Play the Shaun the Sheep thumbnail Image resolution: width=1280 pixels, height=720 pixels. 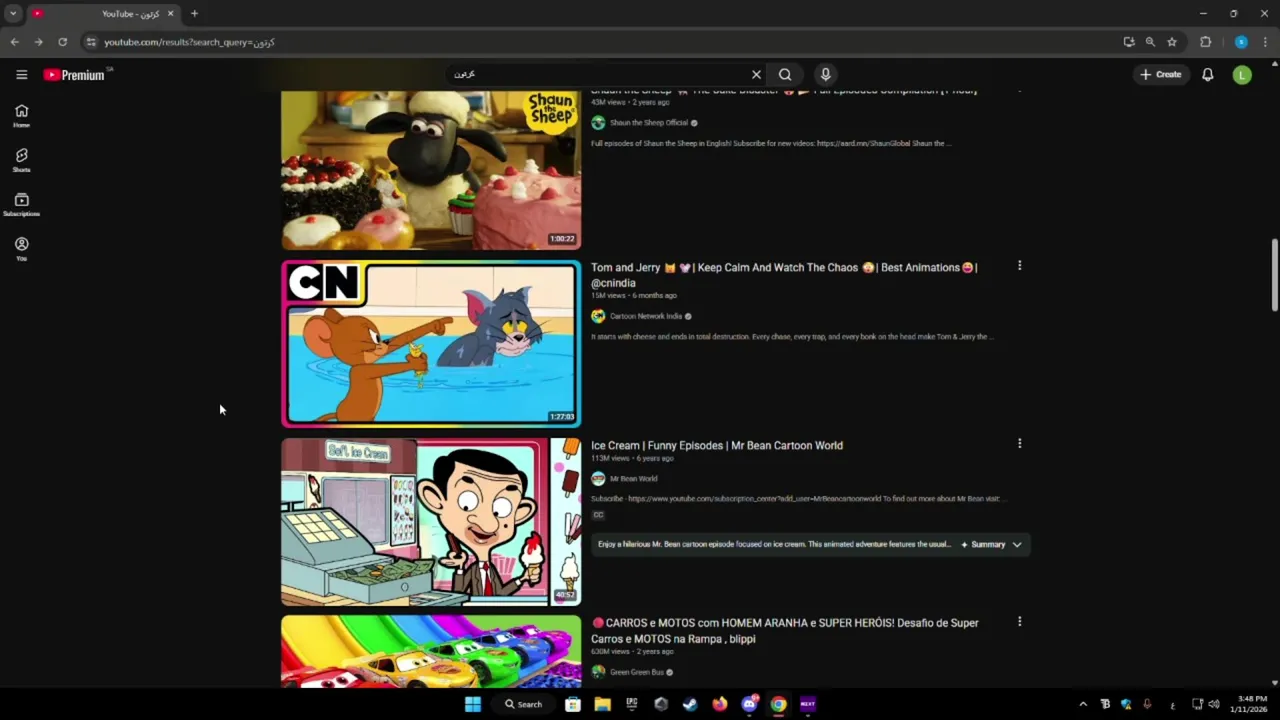point(431,170)
